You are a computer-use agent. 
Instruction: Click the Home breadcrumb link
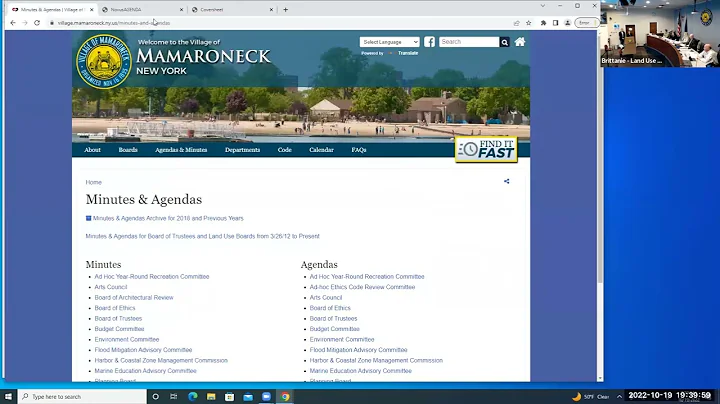click(94, 182)
